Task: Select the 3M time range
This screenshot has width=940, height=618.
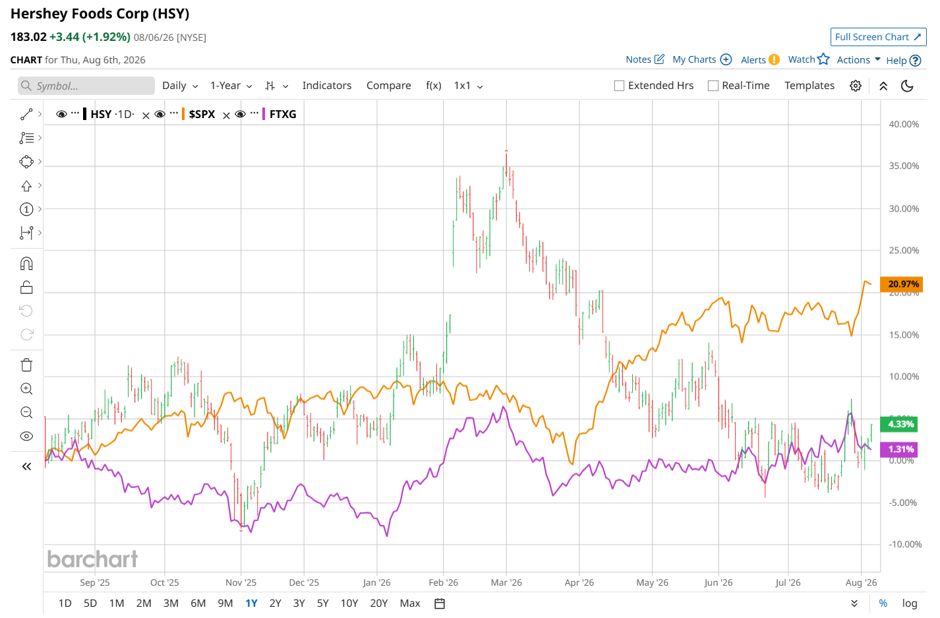Action: point(171,604)
